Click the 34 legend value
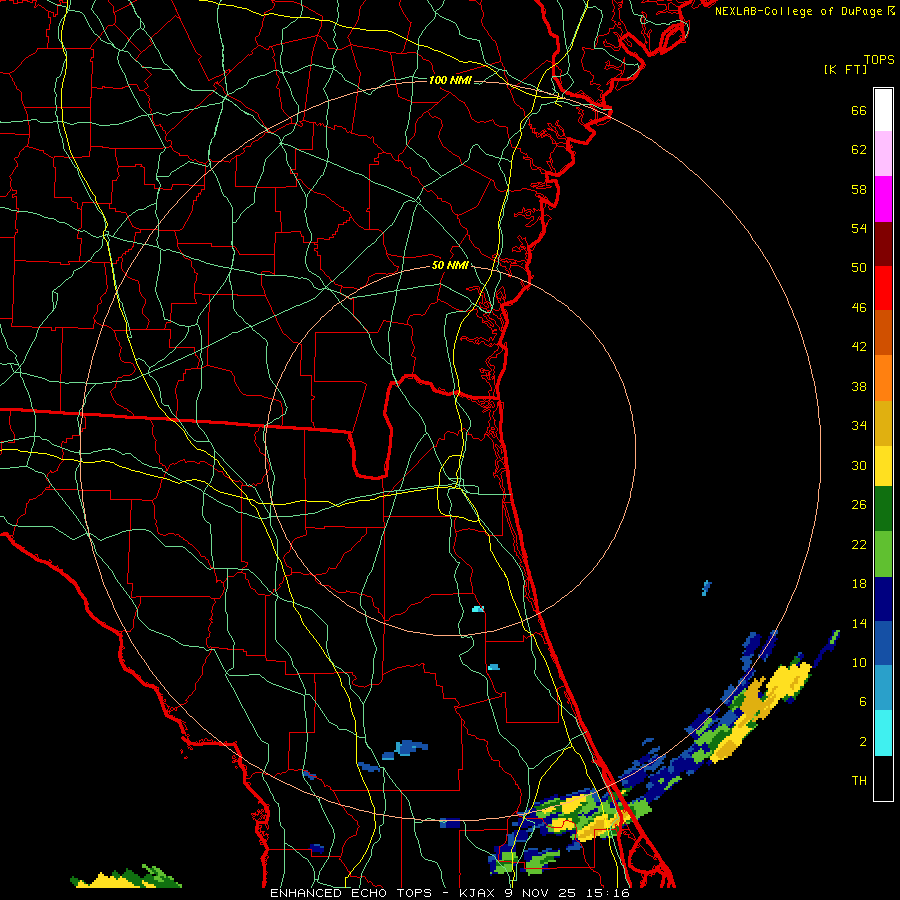The image size is (900, 900). (x=859, y=426)
